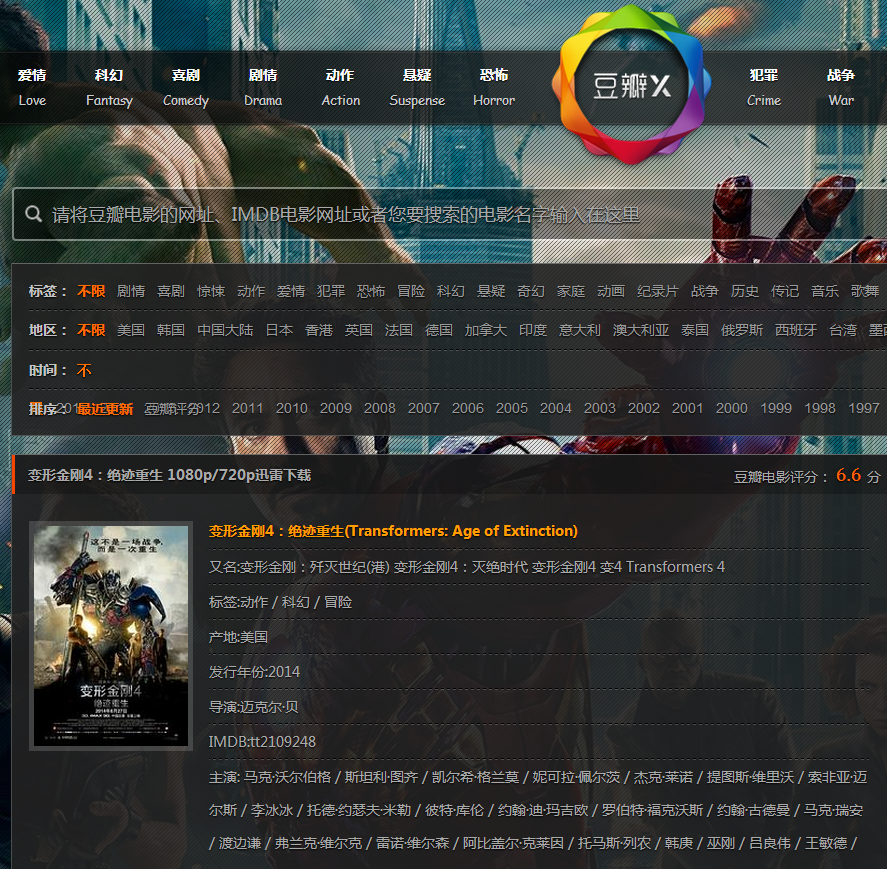Filter by year 2011
Image resolution: width=887 pixels, height=869 pixels.
247,408
